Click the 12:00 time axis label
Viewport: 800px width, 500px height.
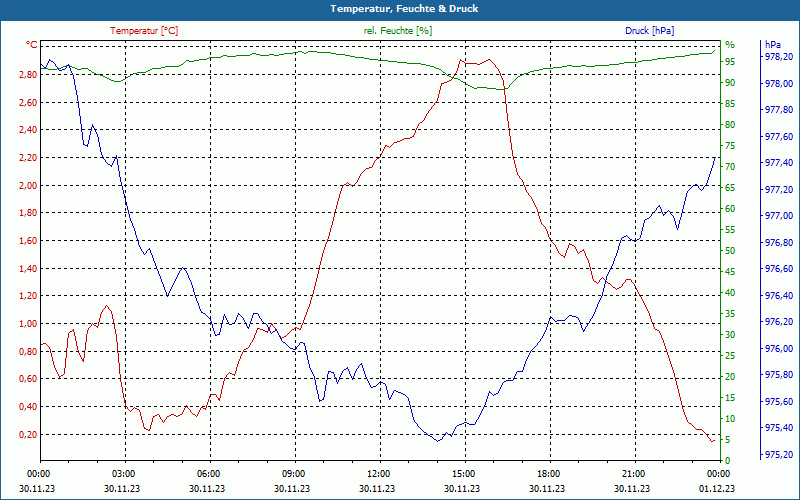click(380, 473)
